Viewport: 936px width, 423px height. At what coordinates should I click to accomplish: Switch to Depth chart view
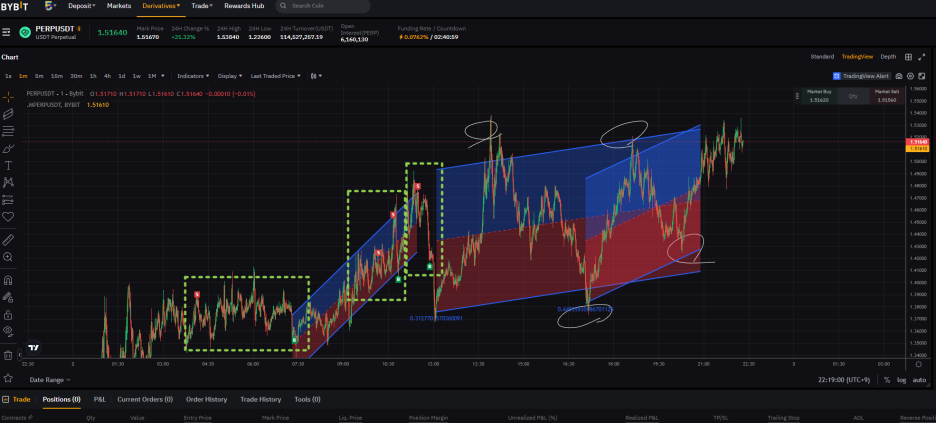[x=888, y=57]
